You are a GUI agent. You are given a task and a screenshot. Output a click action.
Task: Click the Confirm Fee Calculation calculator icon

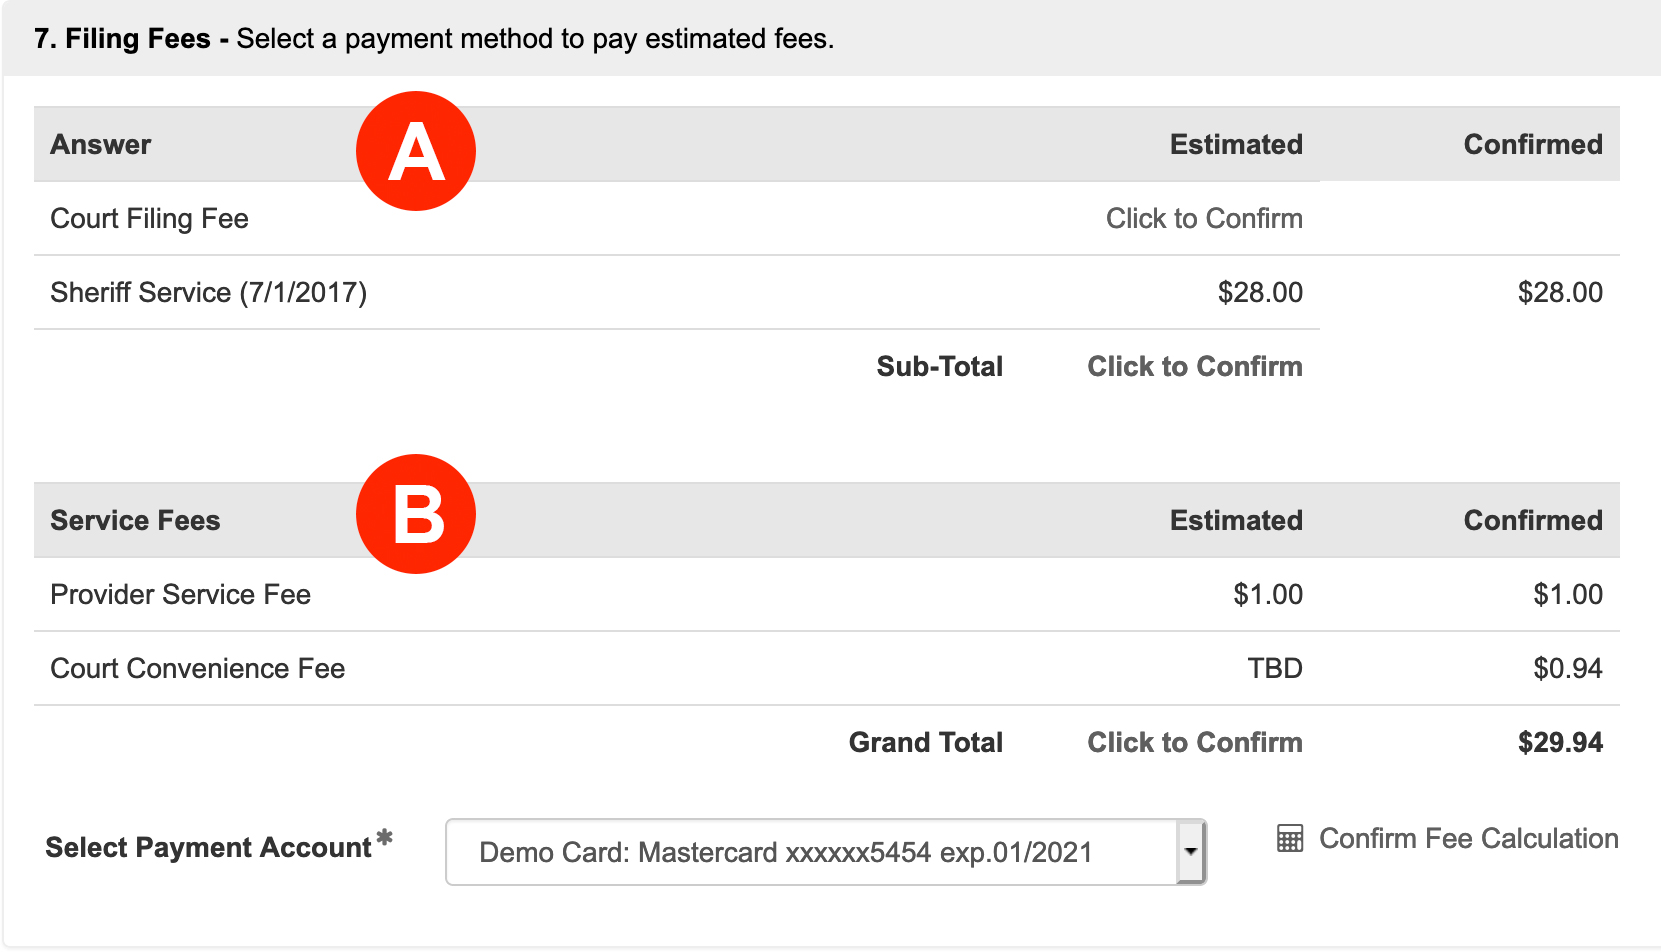pyautogui.click(x=1291, y=838)
